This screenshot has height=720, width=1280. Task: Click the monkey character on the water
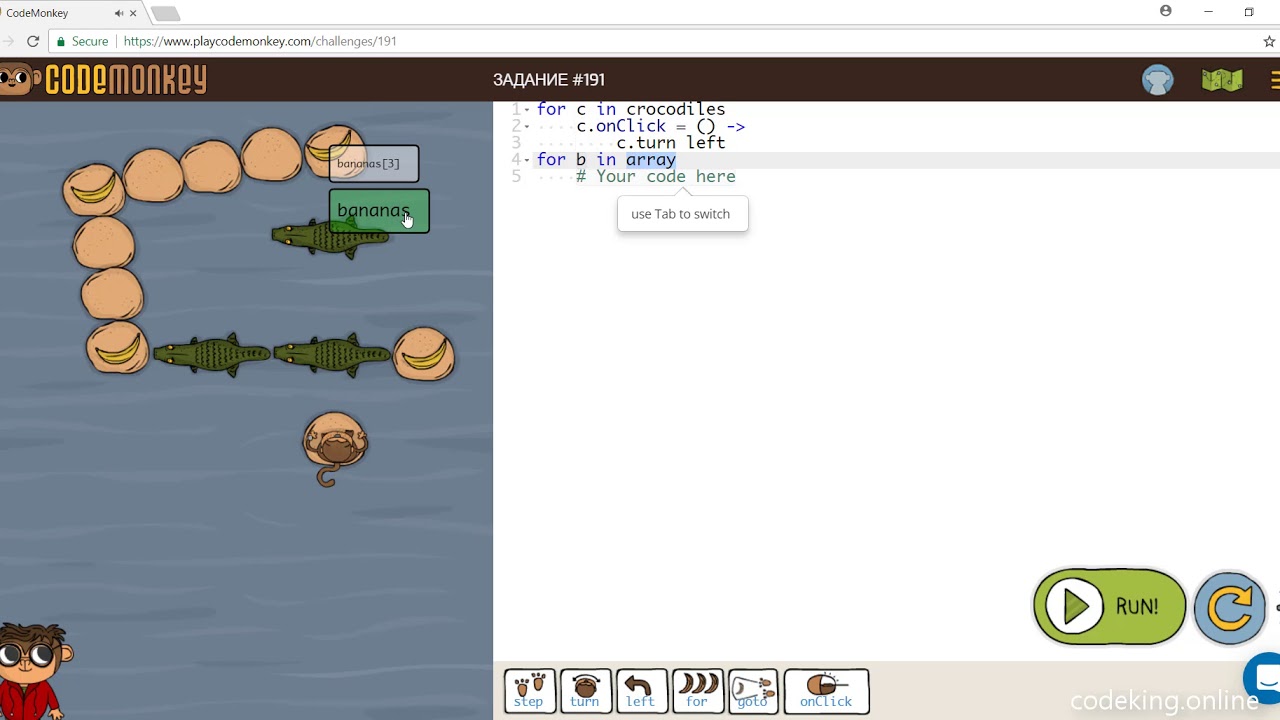(x=335, y=446)
